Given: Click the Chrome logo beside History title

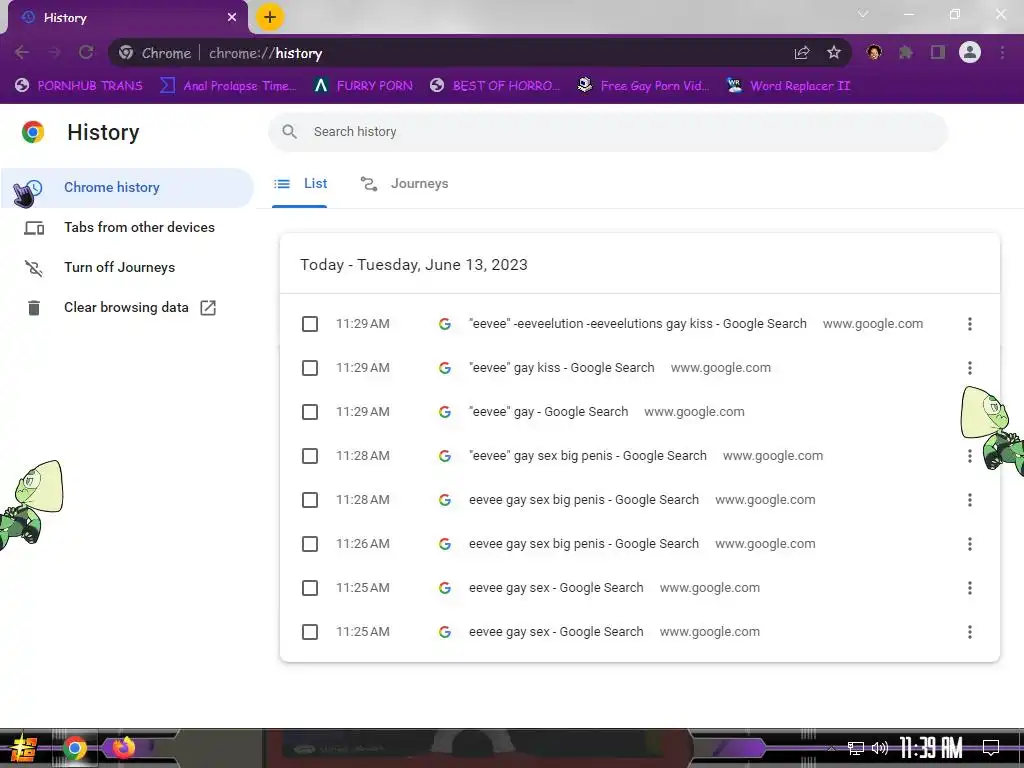Looking at the screenshot, I should [x=33, y=132].
